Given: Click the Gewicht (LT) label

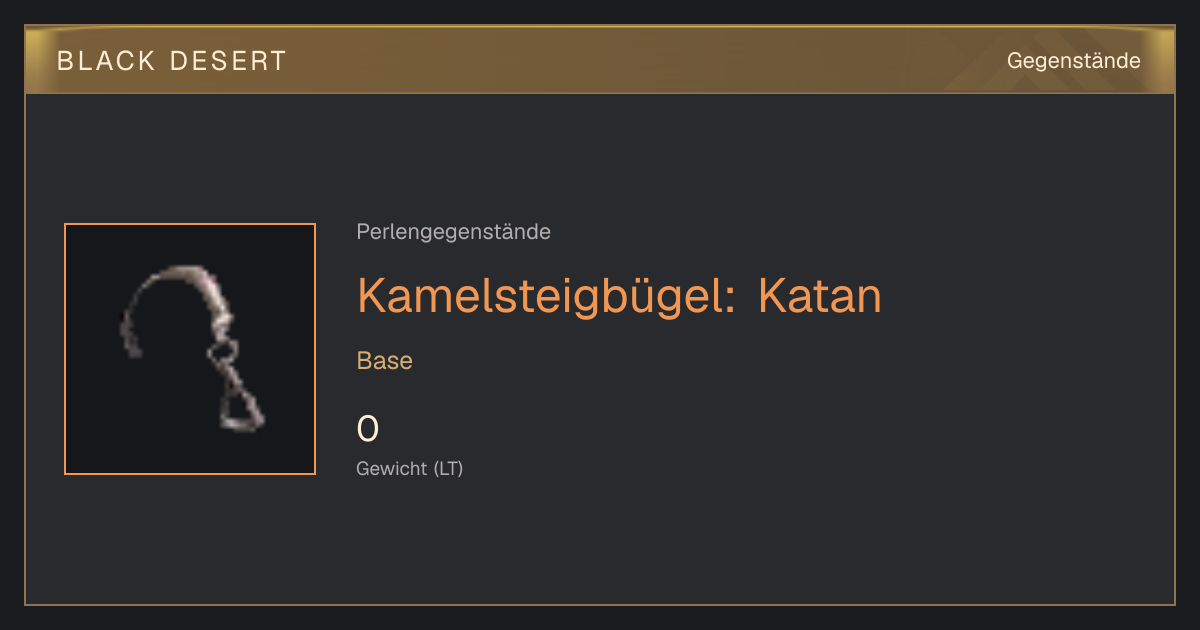Looking at the screenshot, I should pyautogui.click(x=410, y=468).
